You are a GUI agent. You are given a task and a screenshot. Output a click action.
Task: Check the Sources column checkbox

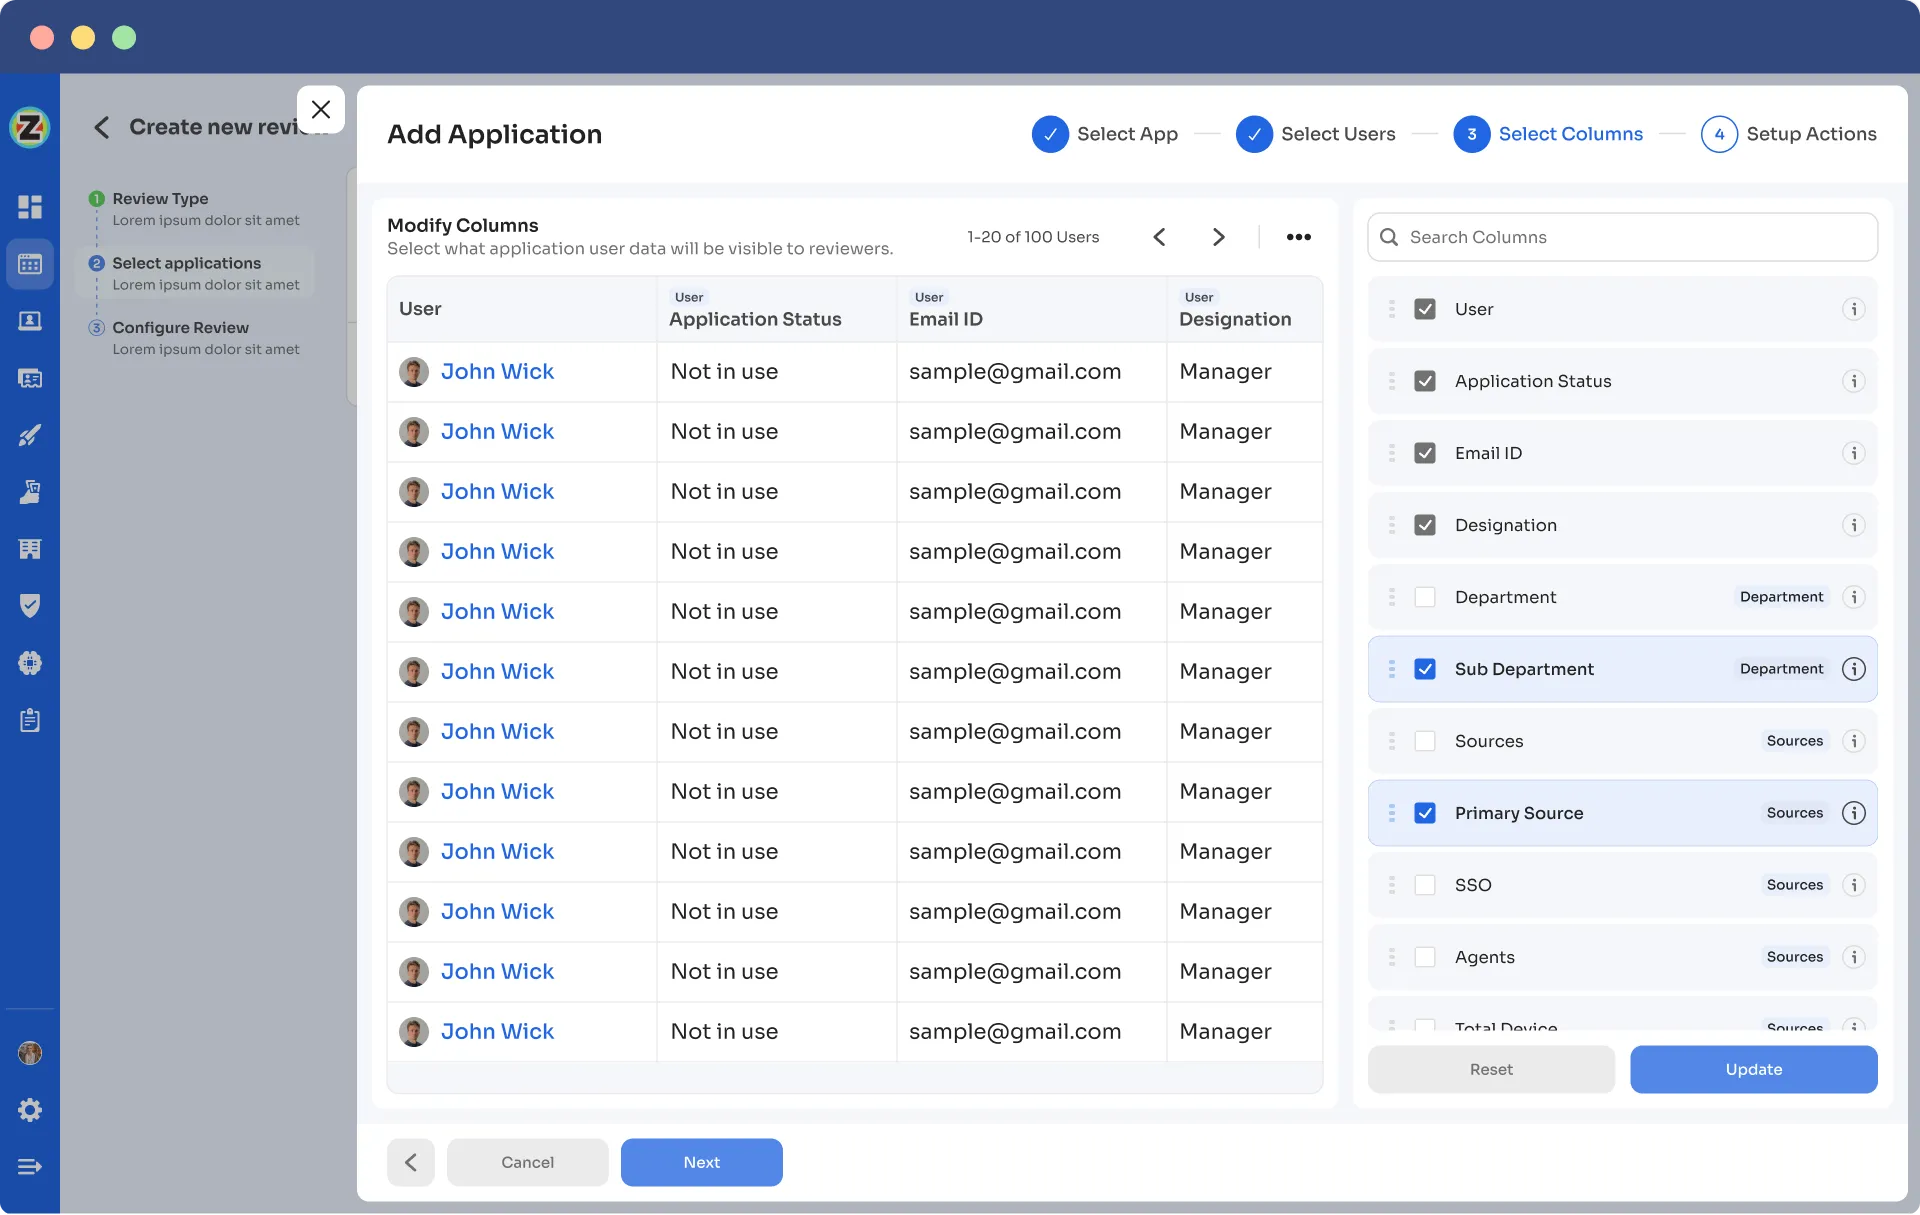[x=1425, y=741]
